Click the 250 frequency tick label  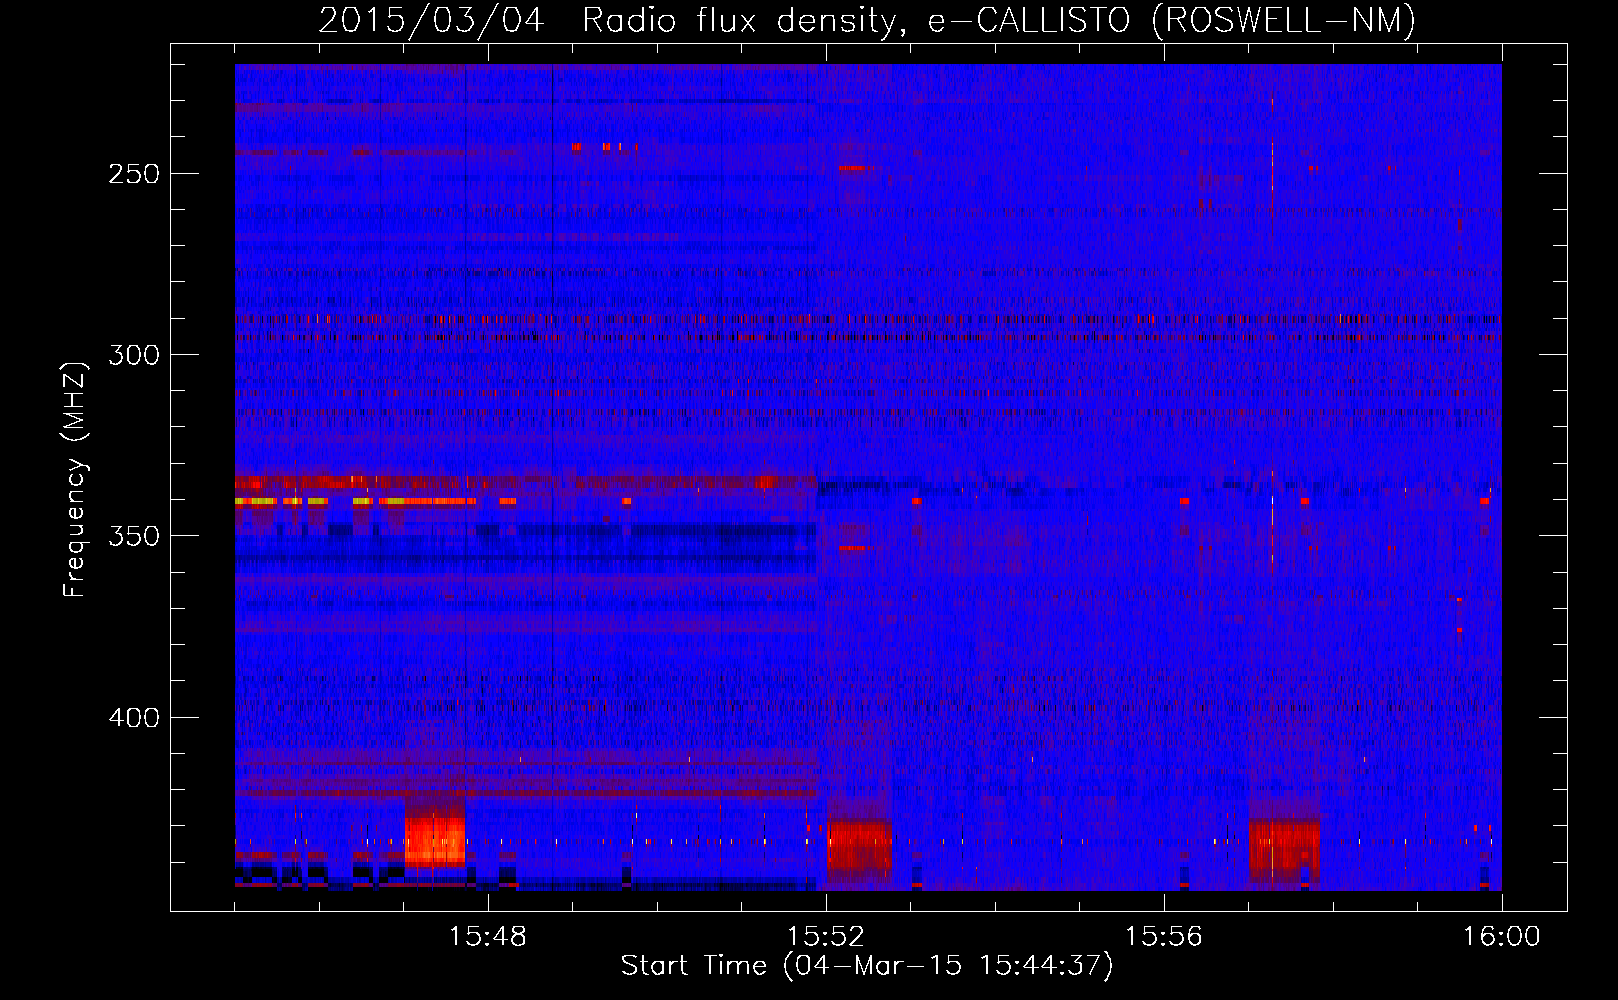pyautogui.click(x=133, y=174)
